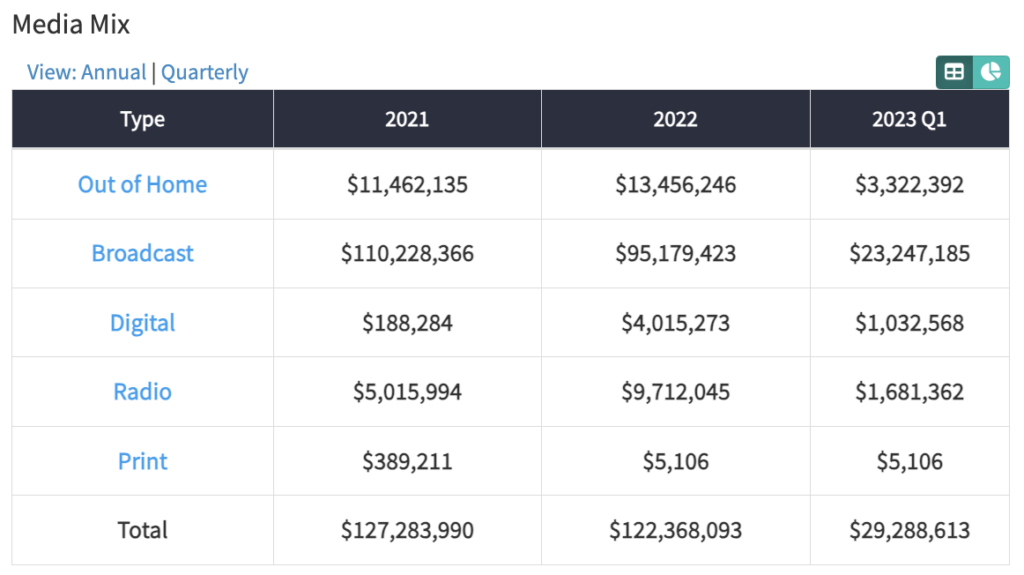Open the Print media type link
1024x575 pixels.
(142, 461)
